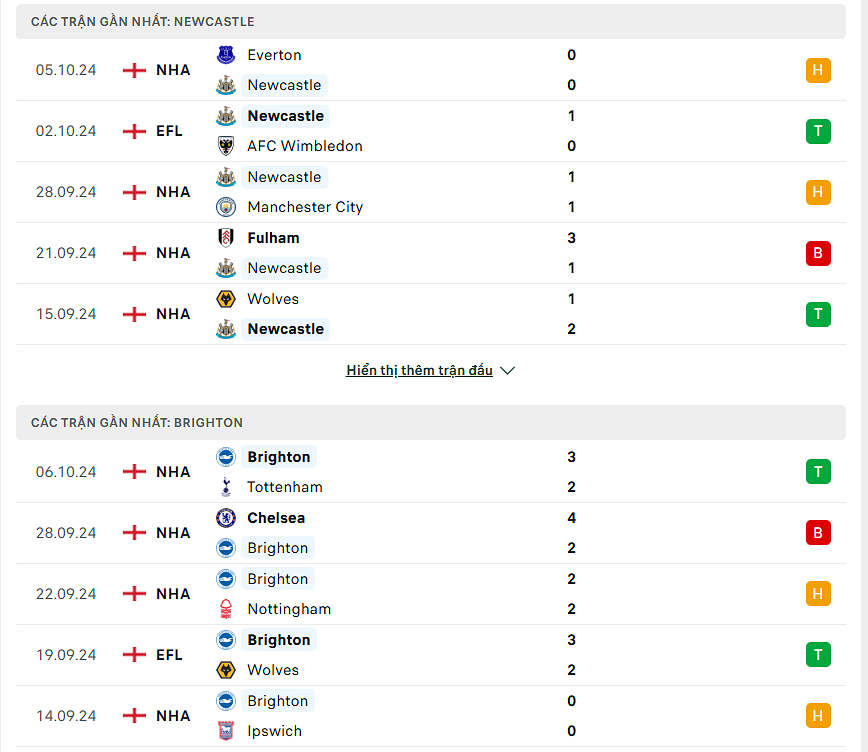Click the Tottenham club crest
868x752 pixels.
[226, 487]
